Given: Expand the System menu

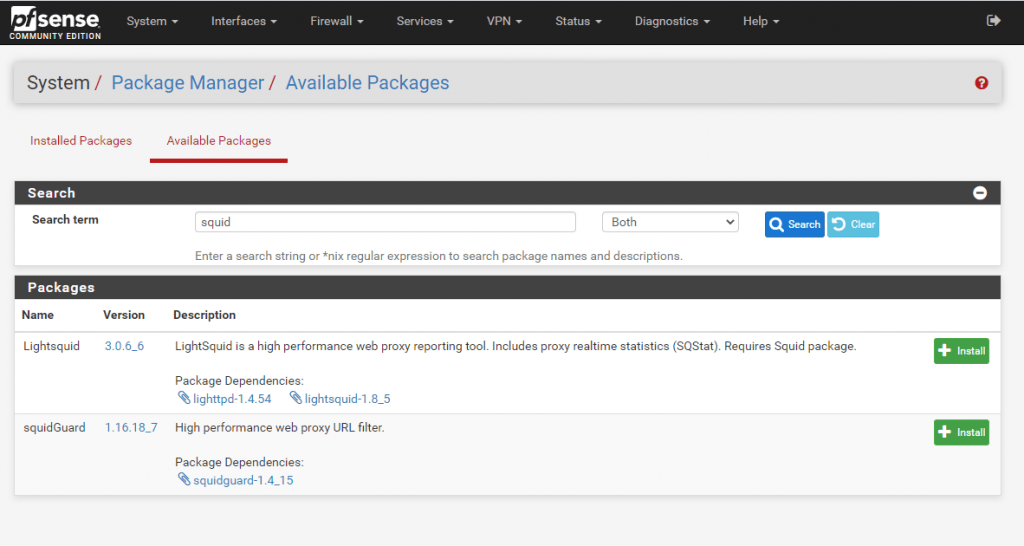Looking at the screenshot, I should (152, 21).
